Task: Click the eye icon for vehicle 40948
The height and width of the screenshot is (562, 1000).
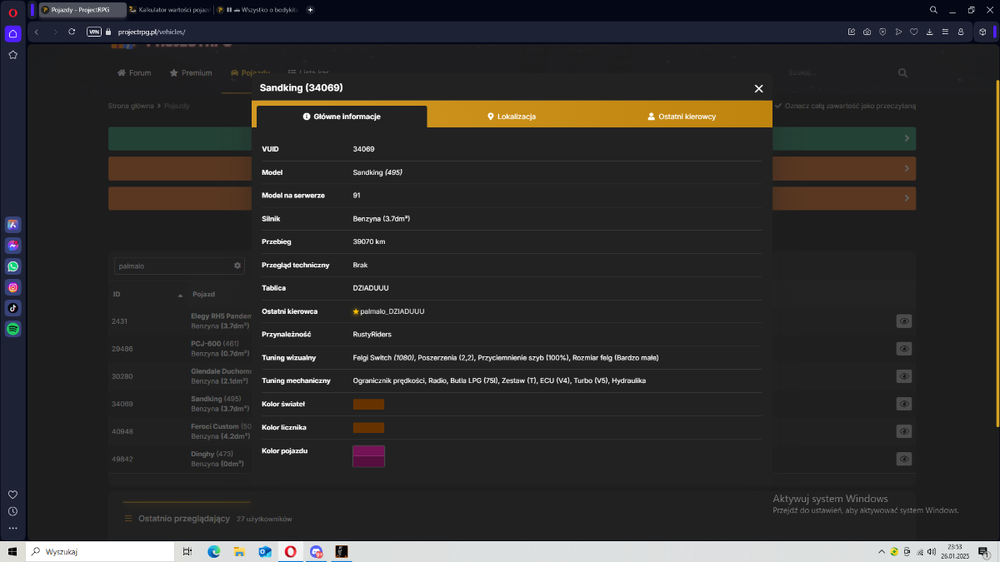Action: [904, 431]
